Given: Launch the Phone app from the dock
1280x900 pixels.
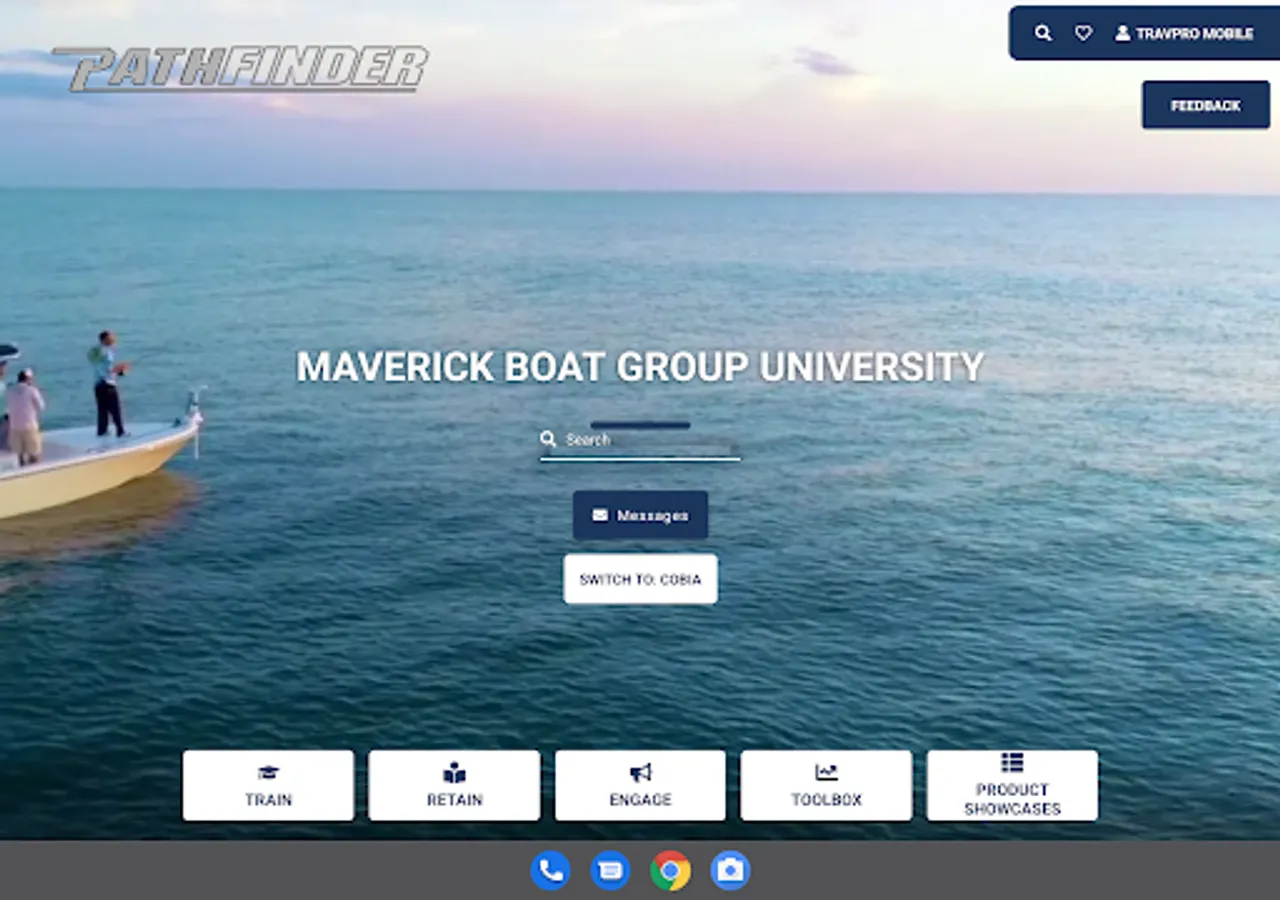Looking at the screenshot, I should pyautogui.click(x=550, y=870).
